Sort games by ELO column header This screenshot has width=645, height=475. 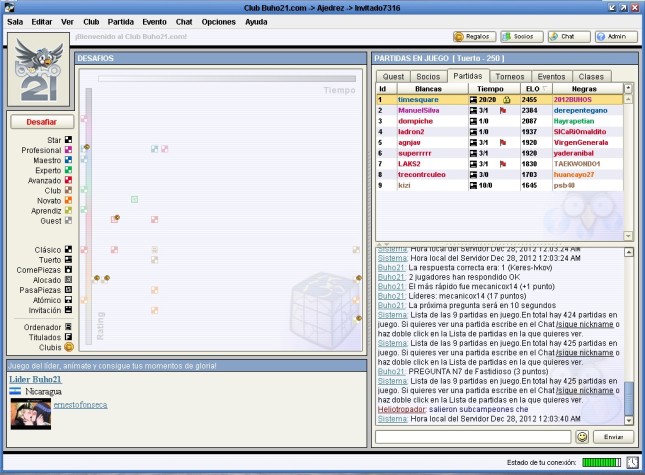[x=529, y=89]
